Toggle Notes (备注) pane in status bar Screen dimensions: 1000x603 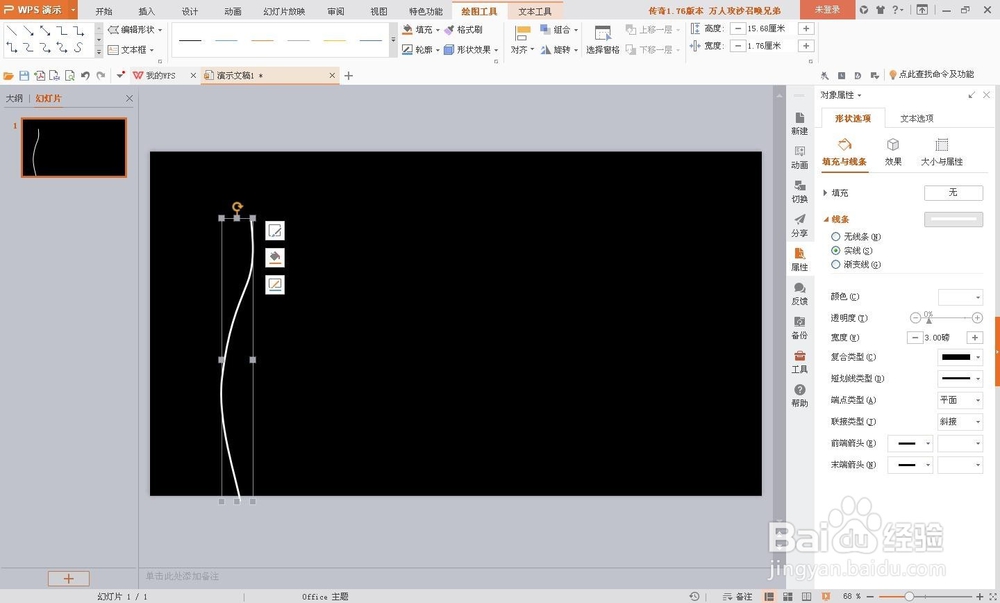pos(738,597)
